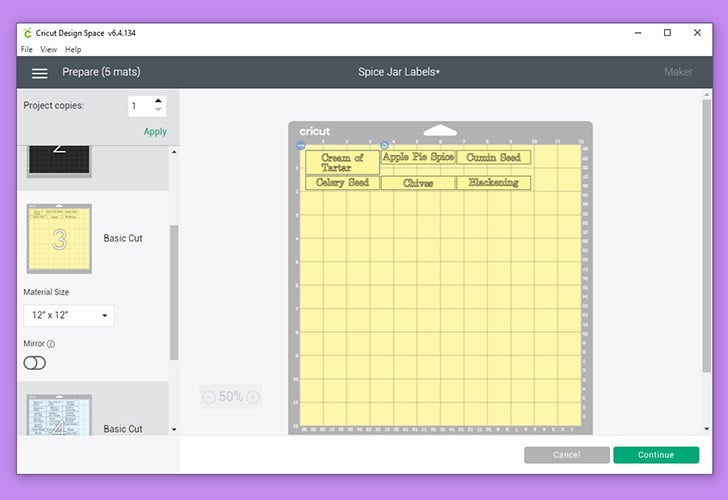Open the File menu

click(26, 49)
